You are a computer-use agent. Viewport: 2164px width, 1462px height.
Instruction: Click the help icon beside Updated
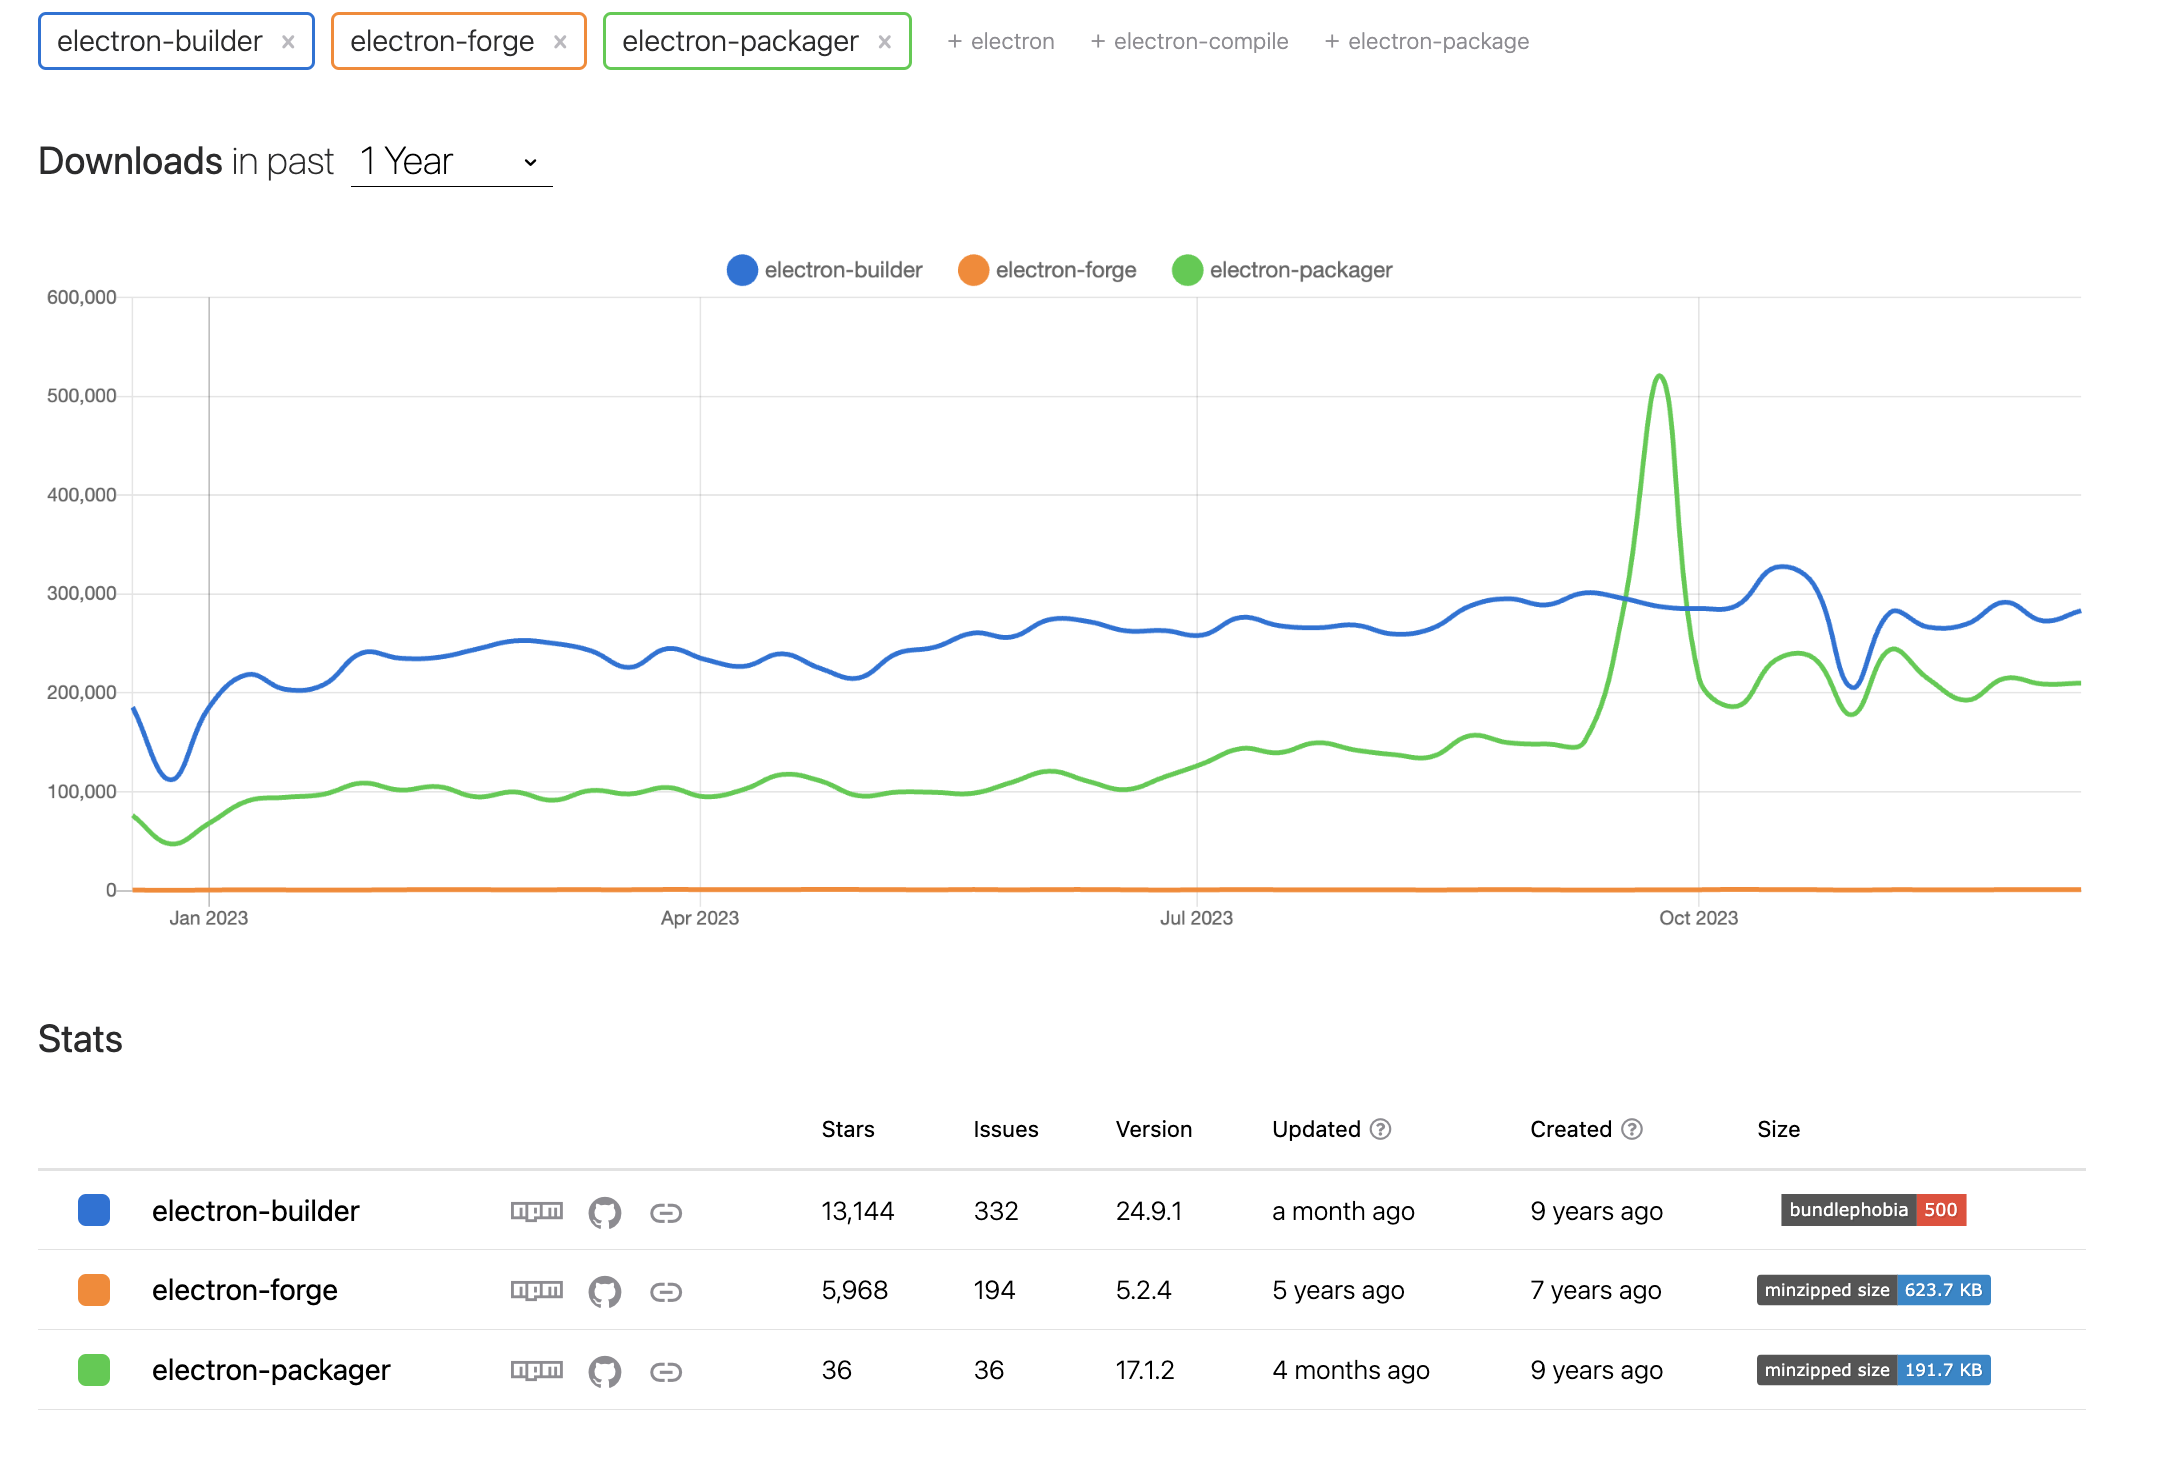[x=1380, y=1129]
